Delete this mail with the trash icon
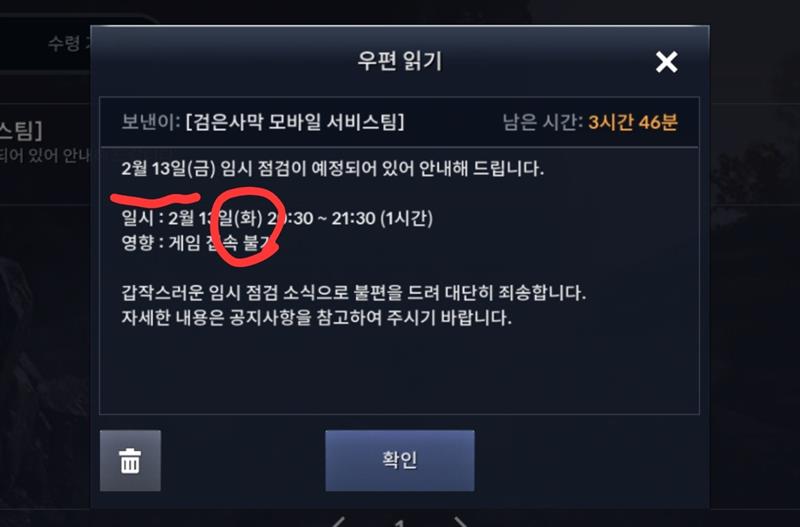The width and height of the screenshot is (800, 527). (x=130, y=461)
